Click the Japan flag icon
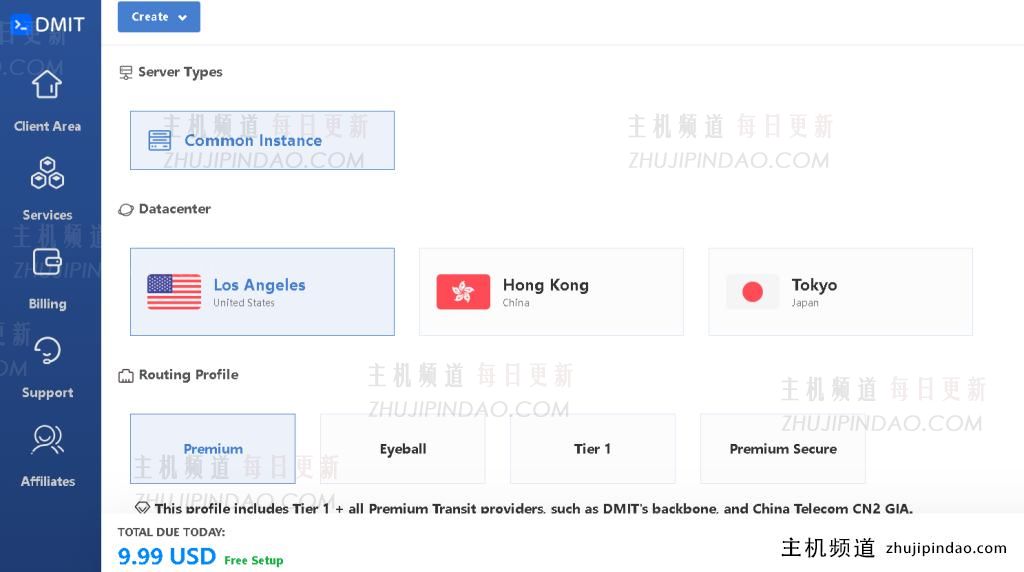 click(x=752, y=291)
